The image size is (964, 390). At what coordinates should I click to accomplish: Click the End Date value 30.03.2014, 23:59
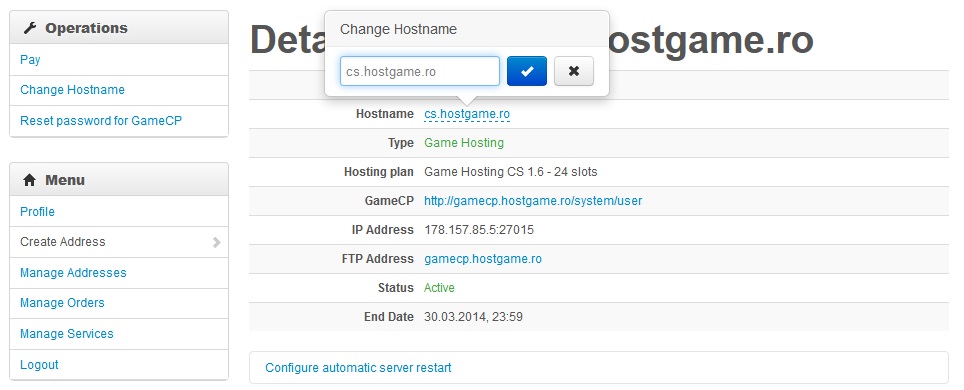coord(473,317)
